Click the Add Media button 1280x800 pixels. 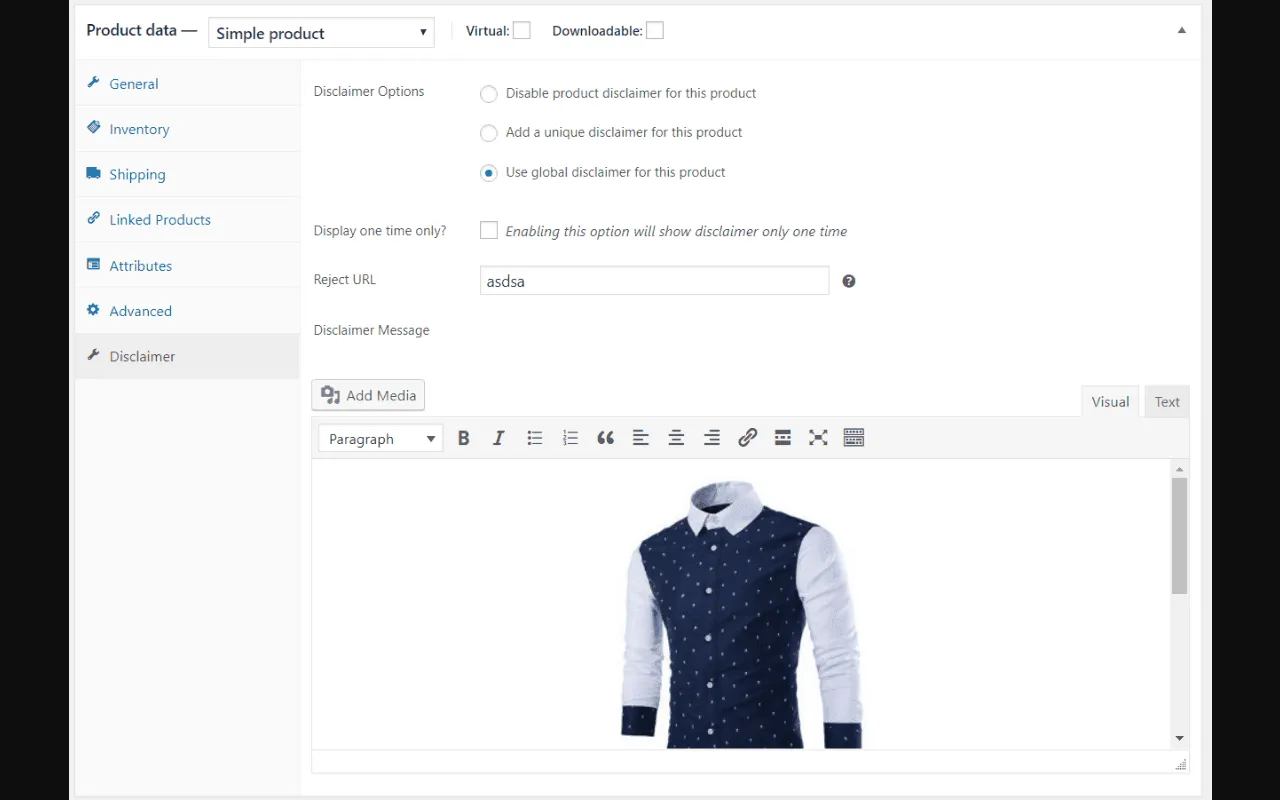[368, 395]
